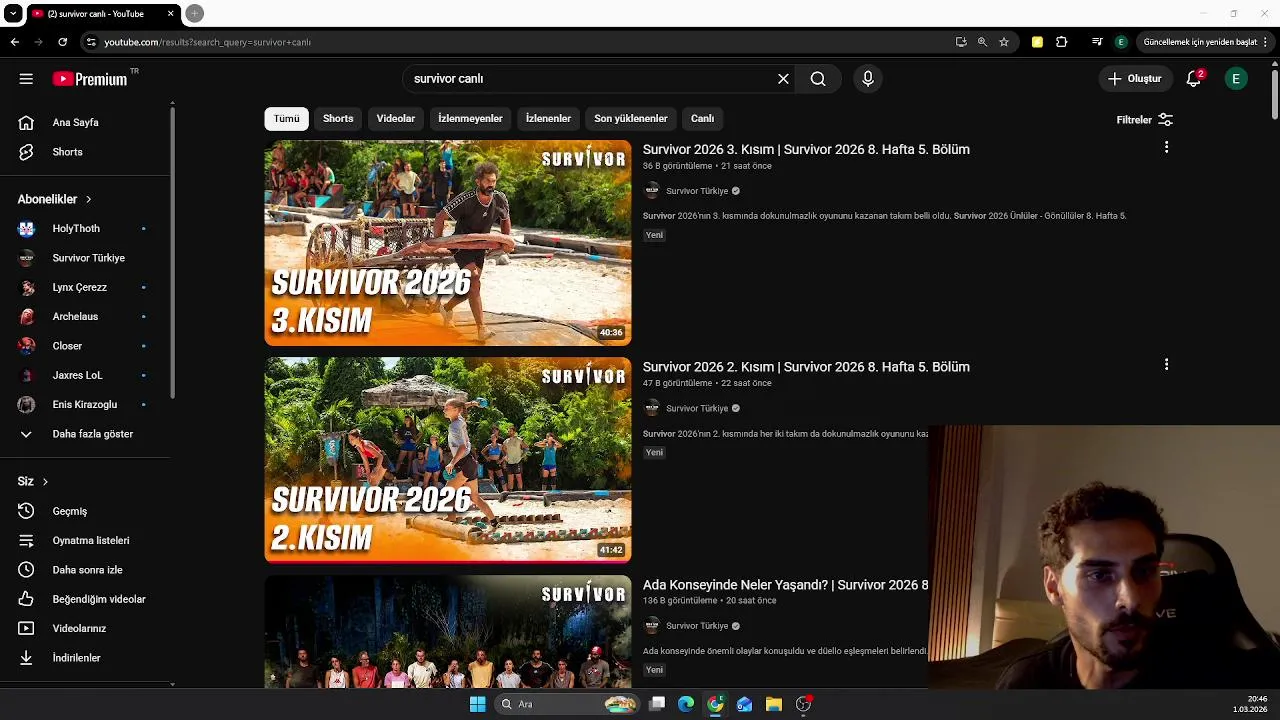The height and width of the screenshot is (720, 1280).
Task: Select the Son yüklenenler filter chip
Action: pos(631,119)
